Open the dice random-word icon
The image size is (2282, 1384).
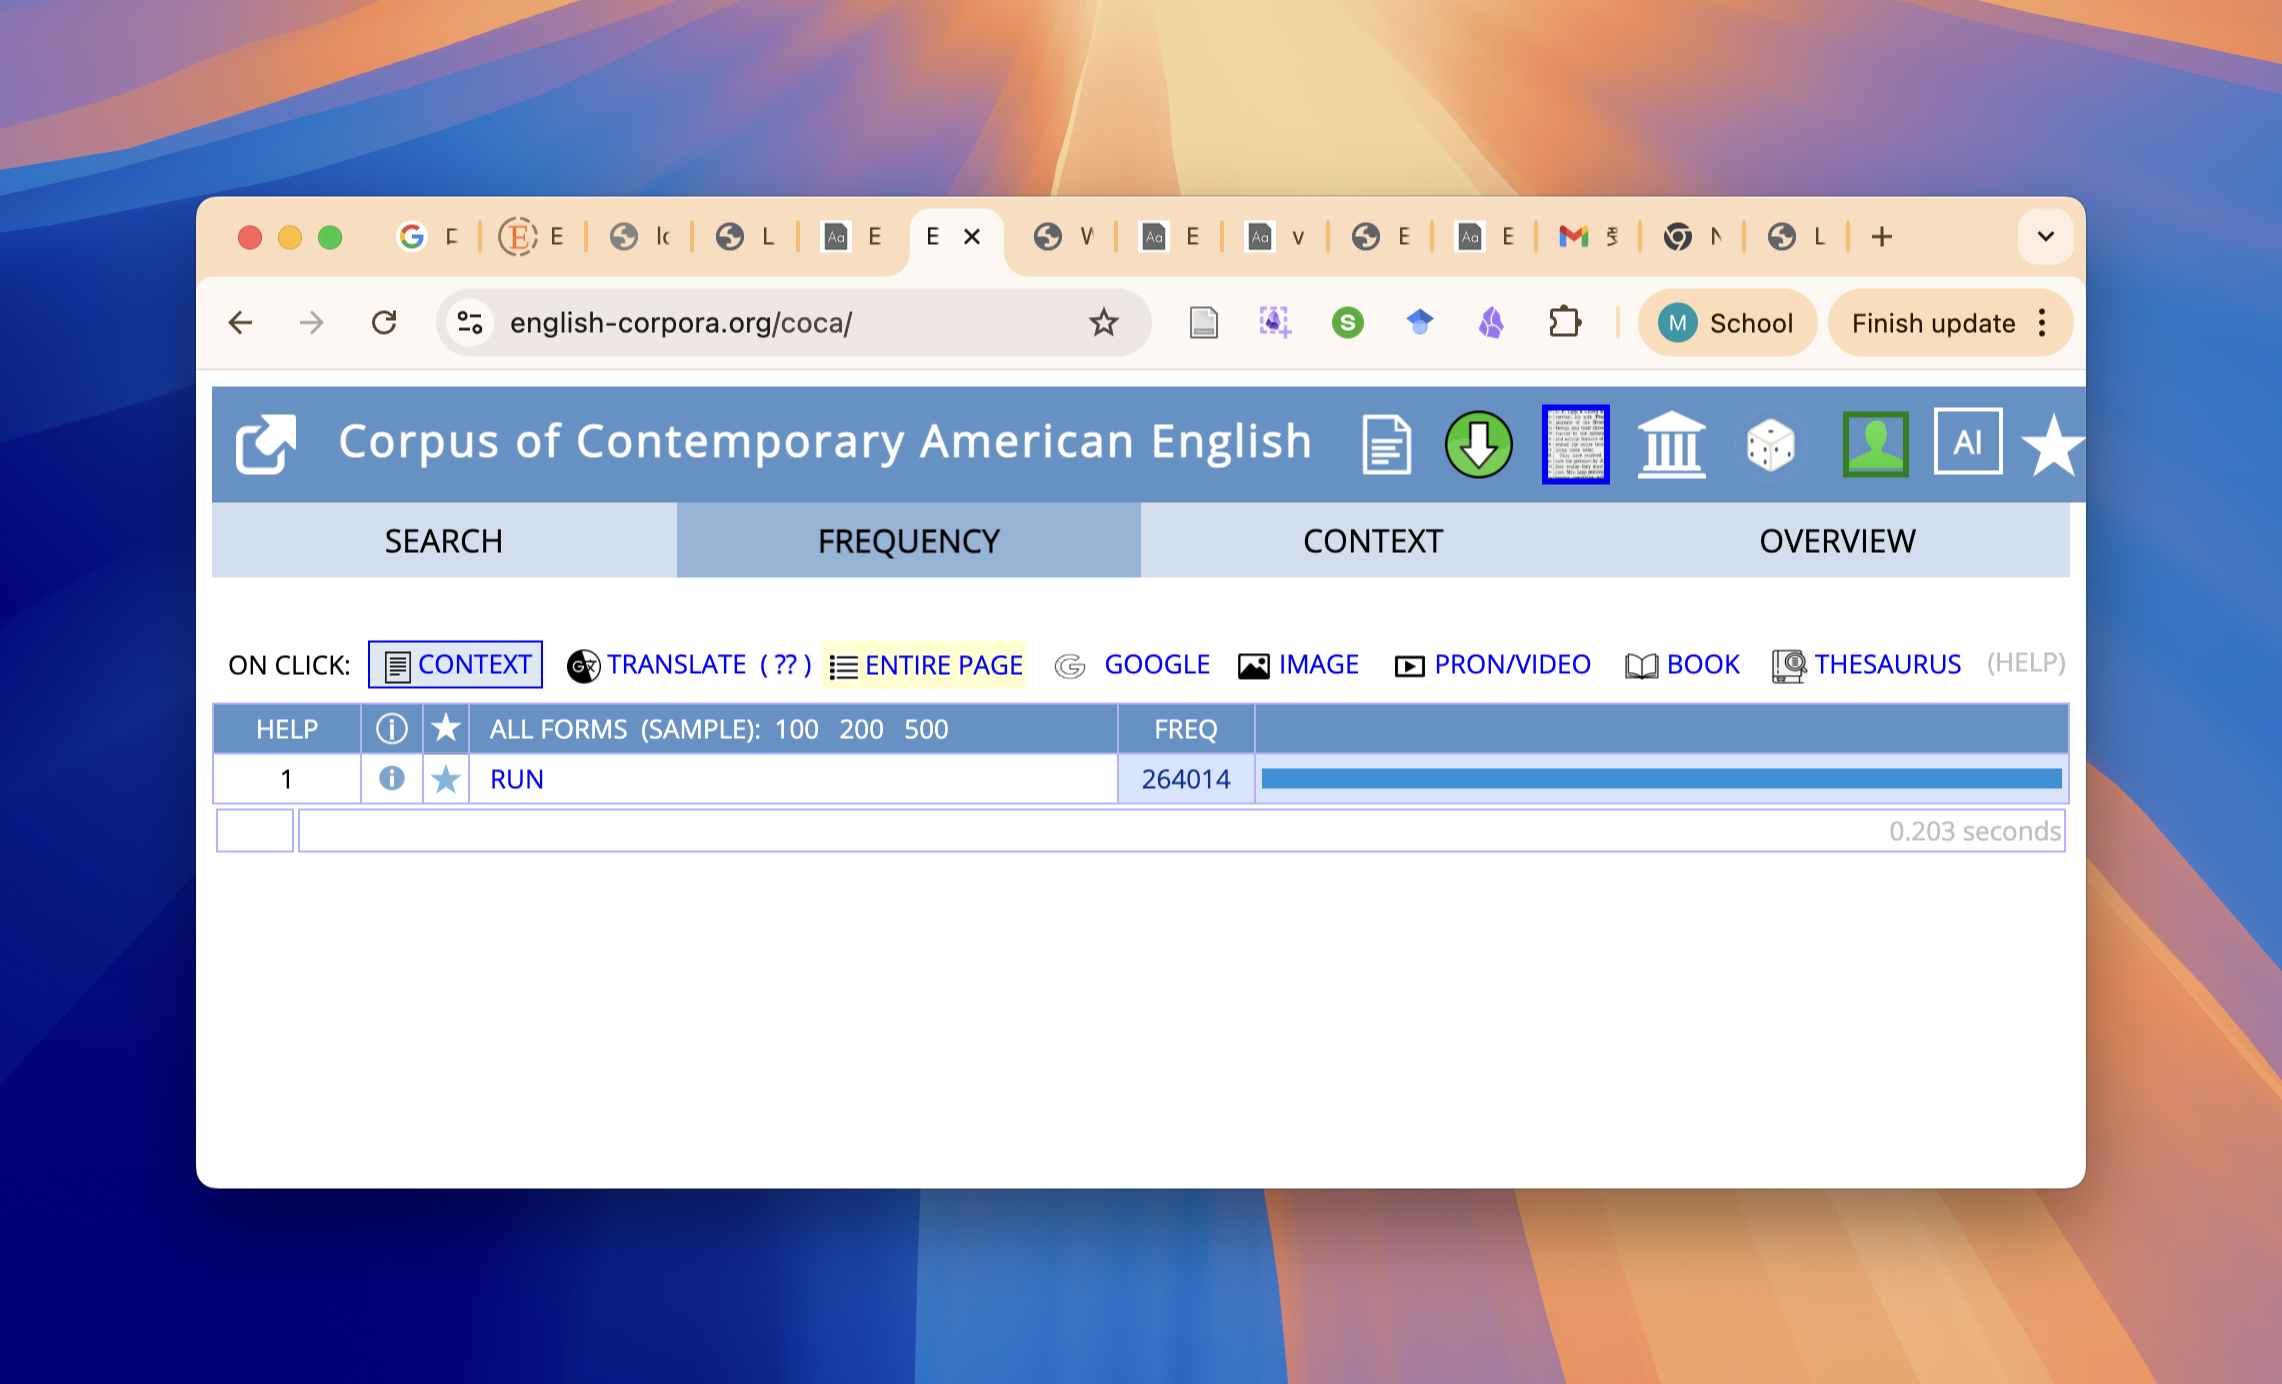click(1770, 444)
